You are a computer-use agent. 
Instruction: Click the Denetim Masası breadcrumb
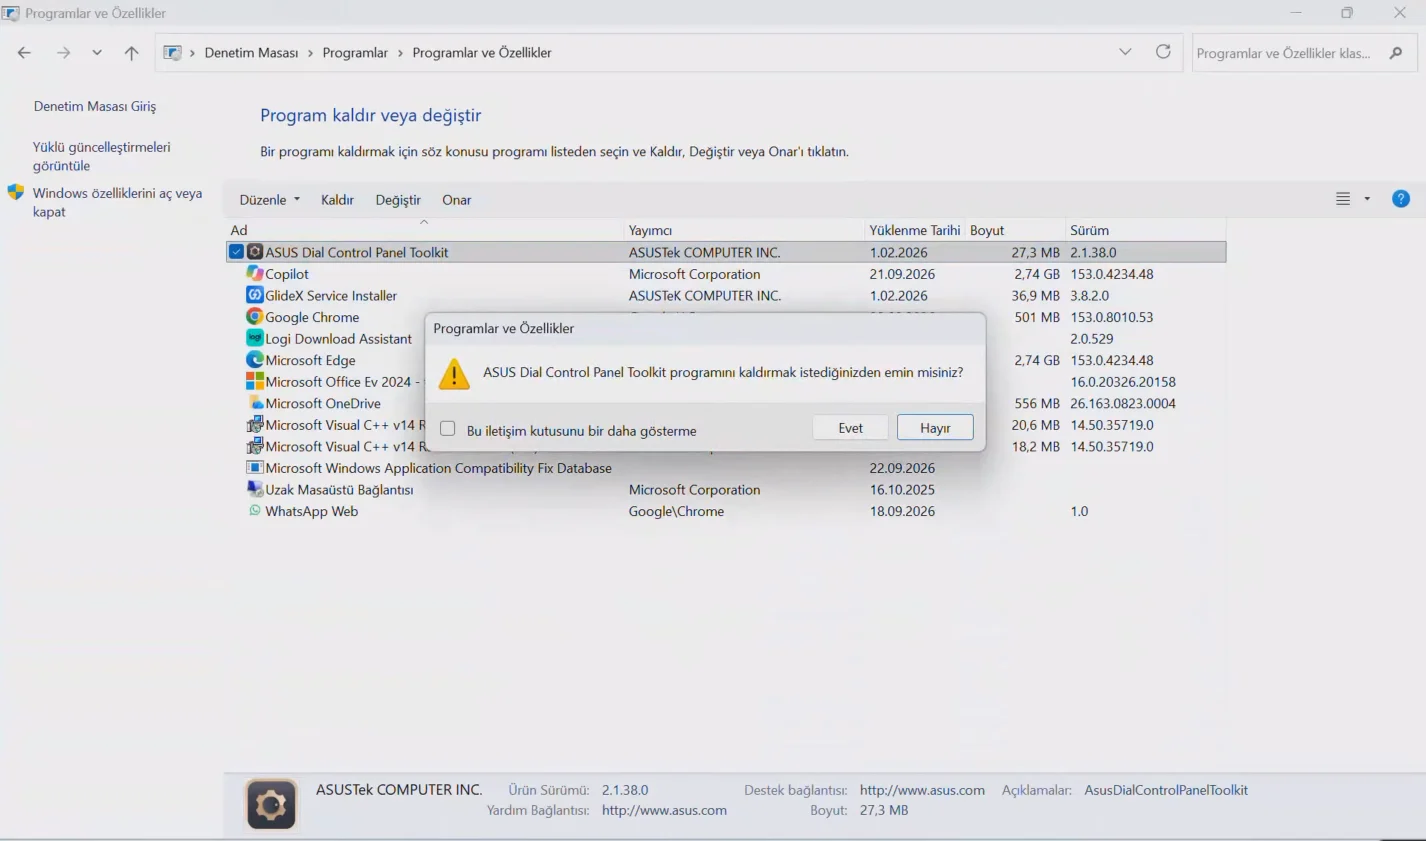(x=251, y=53)
